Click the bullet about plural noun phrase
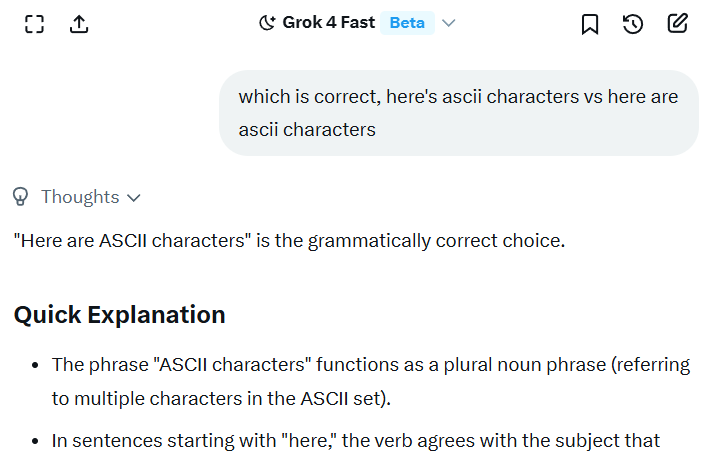 pos(370,365)
